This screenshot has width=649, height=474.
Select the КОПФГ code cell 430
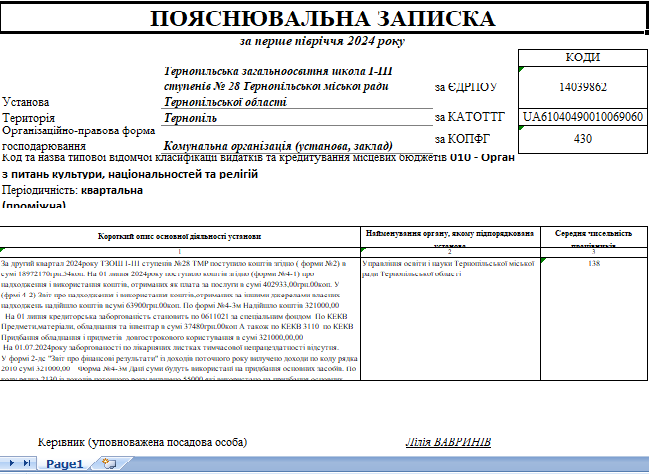[x=583, y=139]
